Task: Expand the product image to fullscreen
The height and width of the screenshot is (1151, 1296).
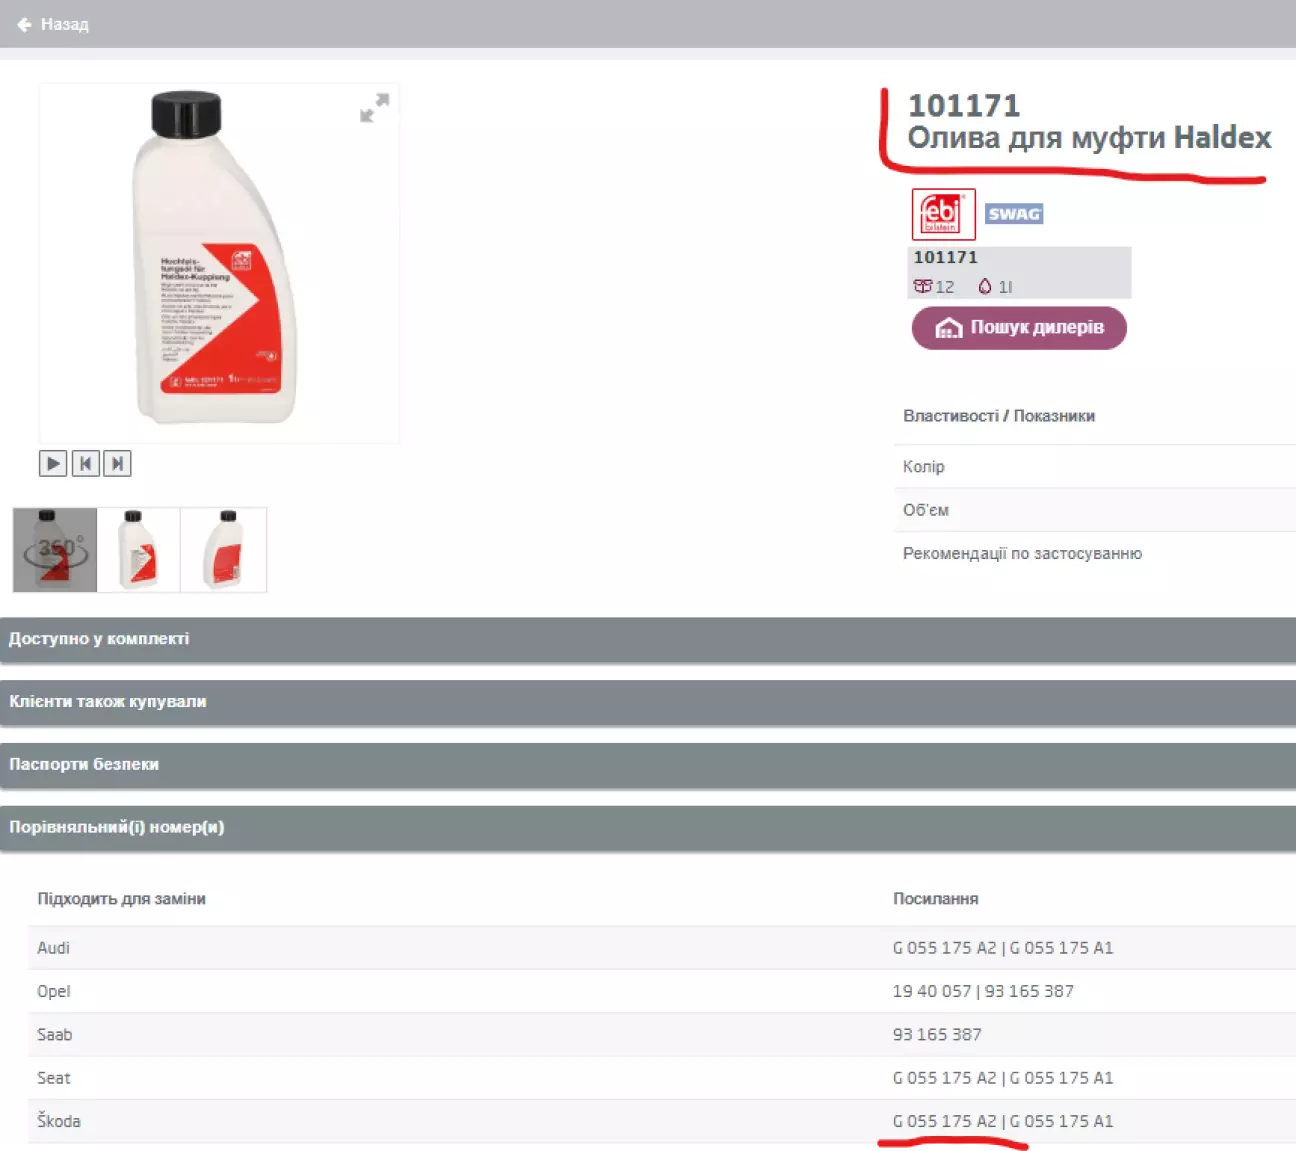Action: tap(374, 108)
